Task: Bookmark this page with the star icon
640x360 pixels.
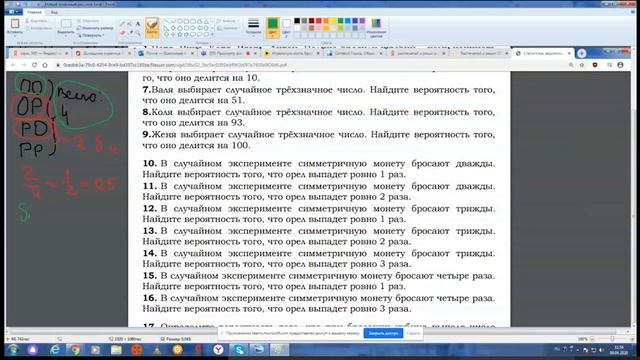Action: 582,65
